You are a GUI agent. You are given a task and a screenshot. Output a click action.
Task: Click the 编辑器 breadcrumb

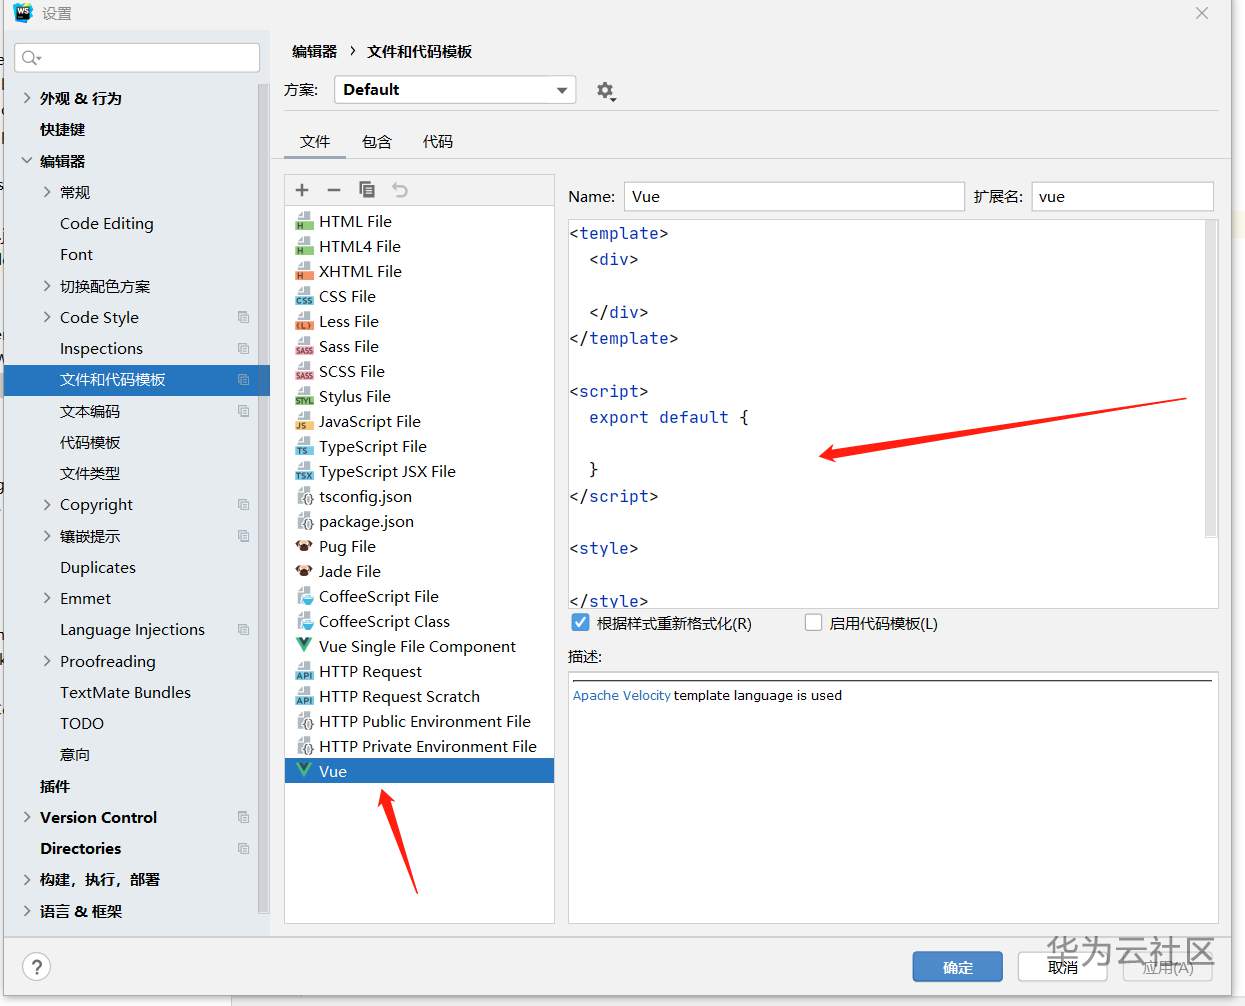314,51
